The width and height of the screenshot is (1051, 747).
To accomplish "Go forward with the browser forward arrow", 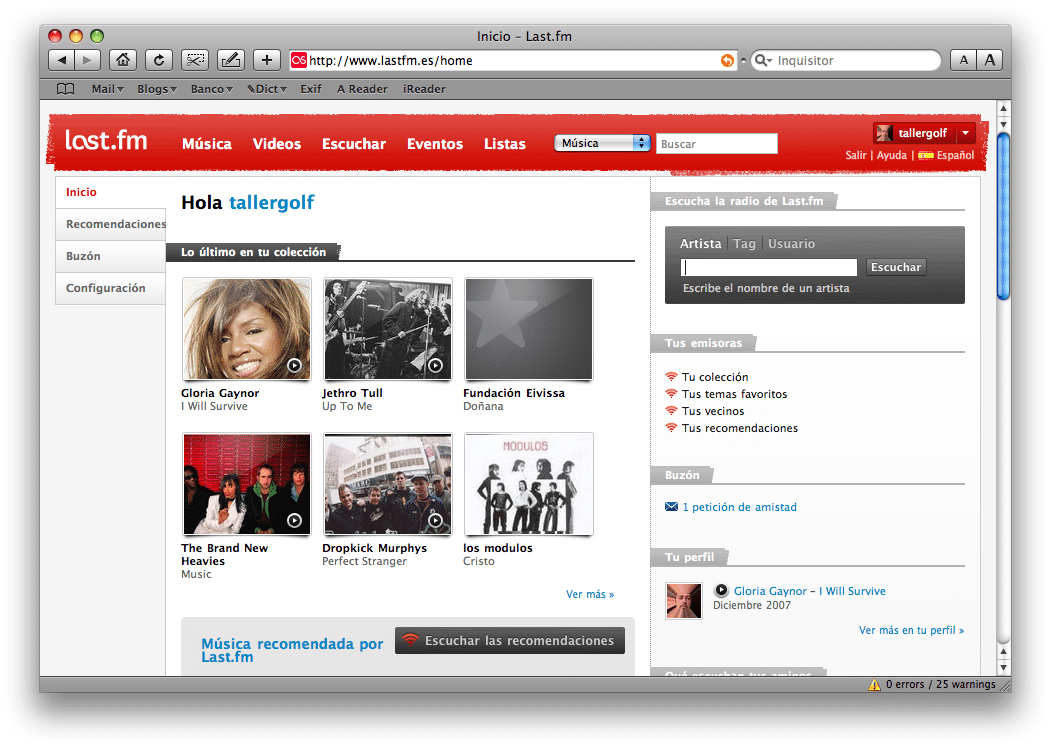I will pos(87,60).
